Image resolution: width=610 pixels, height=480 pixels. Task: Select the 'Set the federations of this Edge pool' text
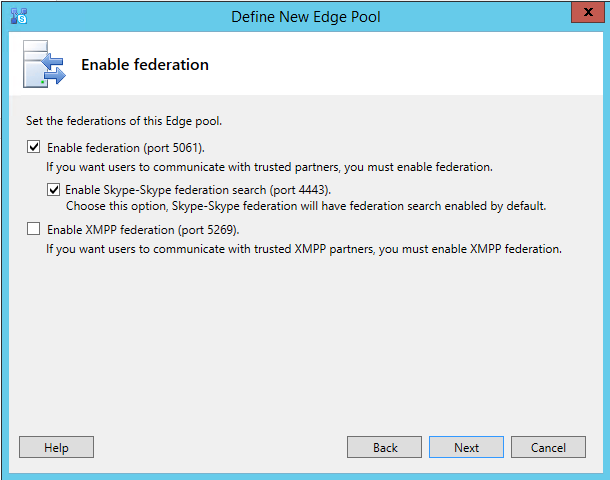coord(124,121)
